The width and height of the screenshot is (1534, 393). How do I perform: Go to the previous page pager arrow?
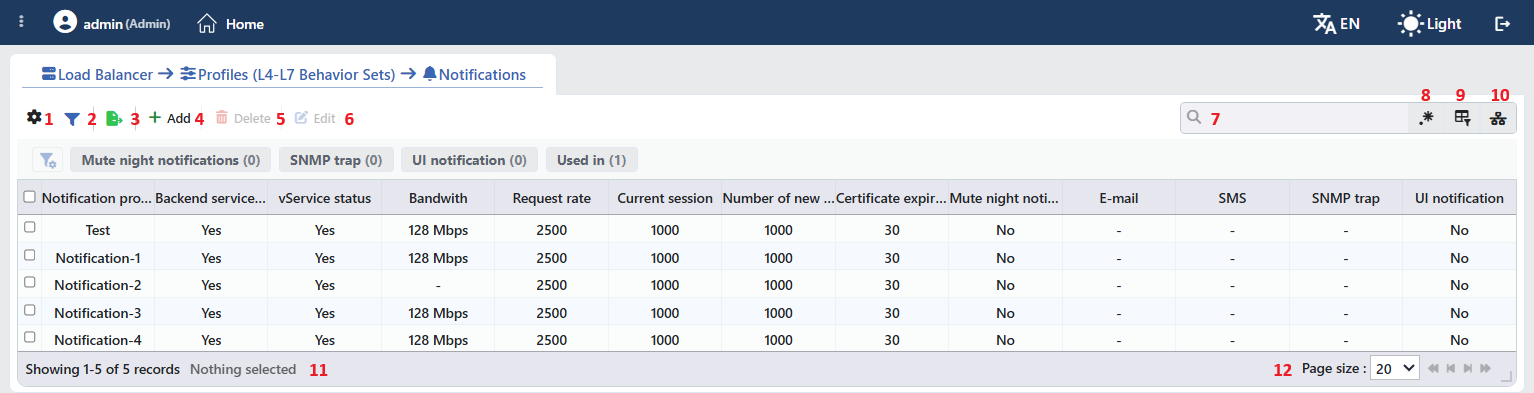click(x=1451, y=369)
